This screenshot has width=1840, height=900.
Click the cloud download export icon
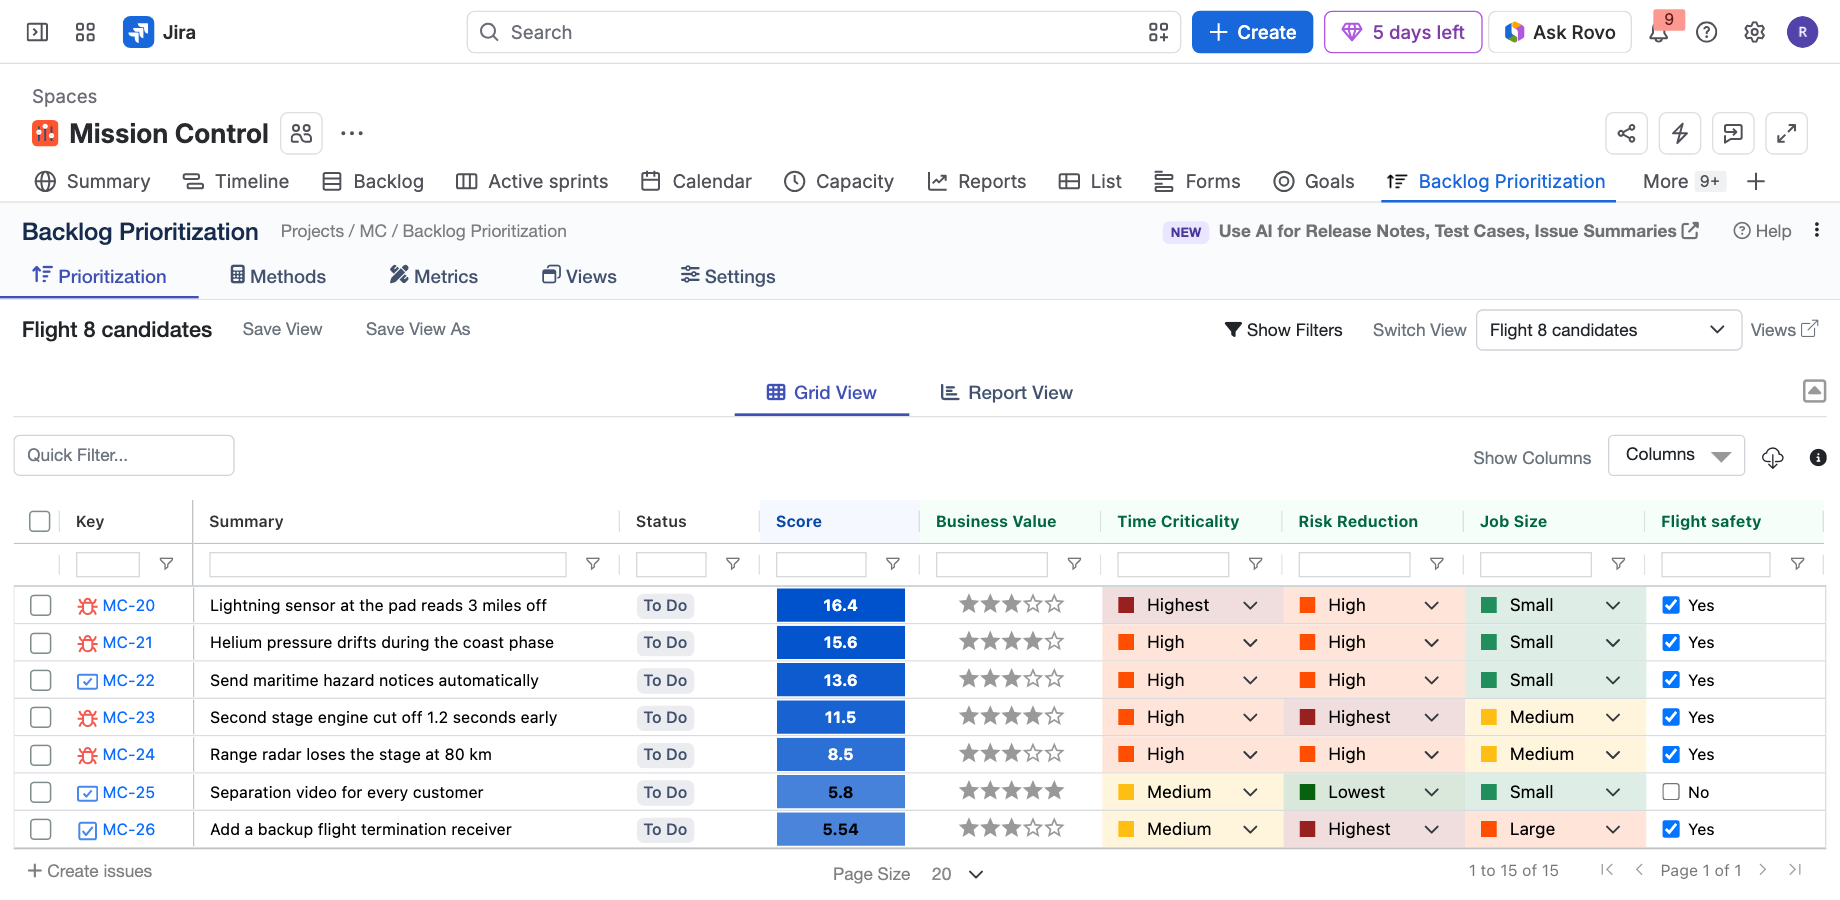[x=1773, y=457]
